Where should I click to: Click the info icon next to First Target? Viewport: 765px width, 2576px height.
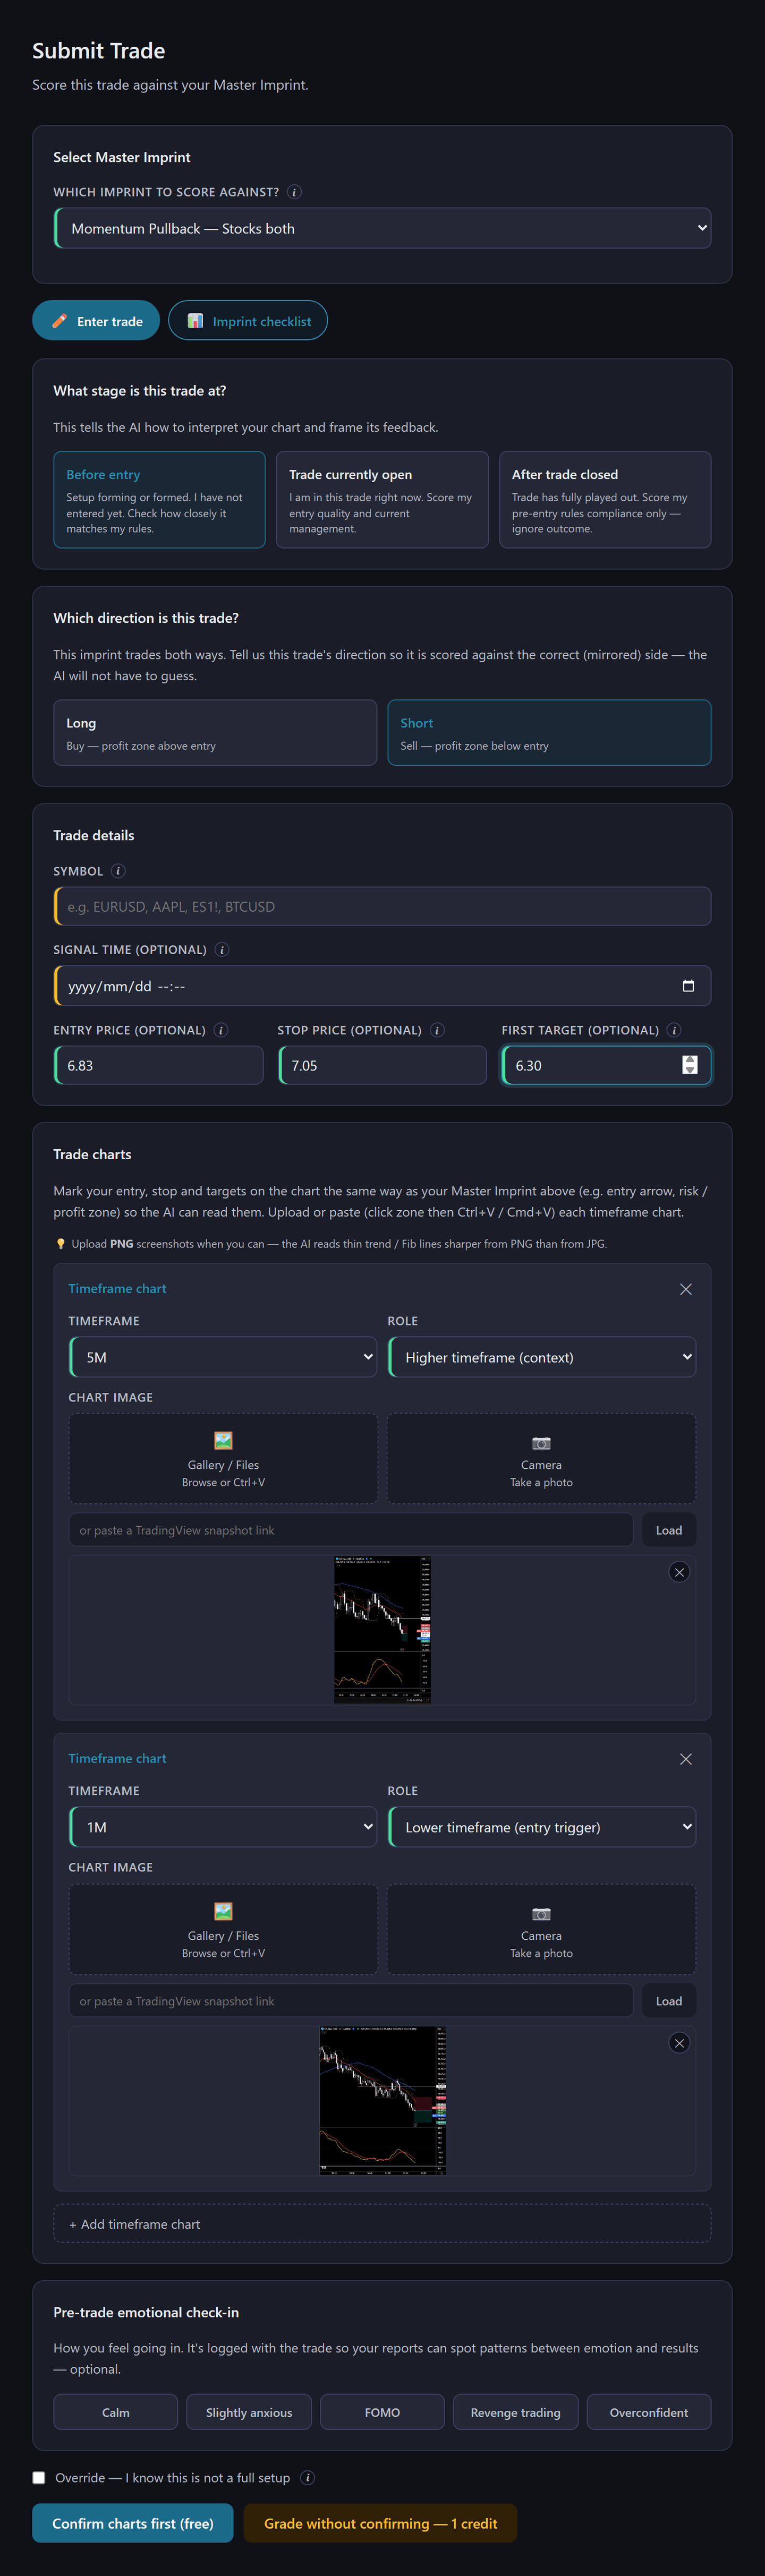674,1030
